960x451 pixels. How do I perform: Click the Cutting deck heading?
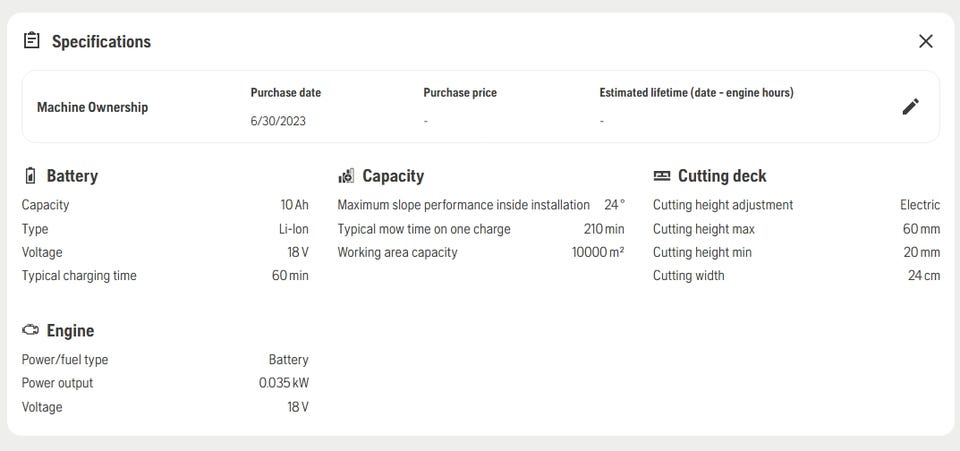pos(722,176)
